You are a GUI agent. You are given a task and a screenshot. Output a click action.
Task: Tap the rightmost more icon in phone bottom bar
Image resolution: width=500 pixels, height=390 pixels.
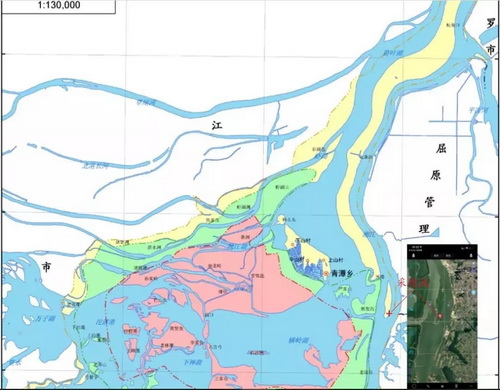pyautogui.click(x=470, y=386)
